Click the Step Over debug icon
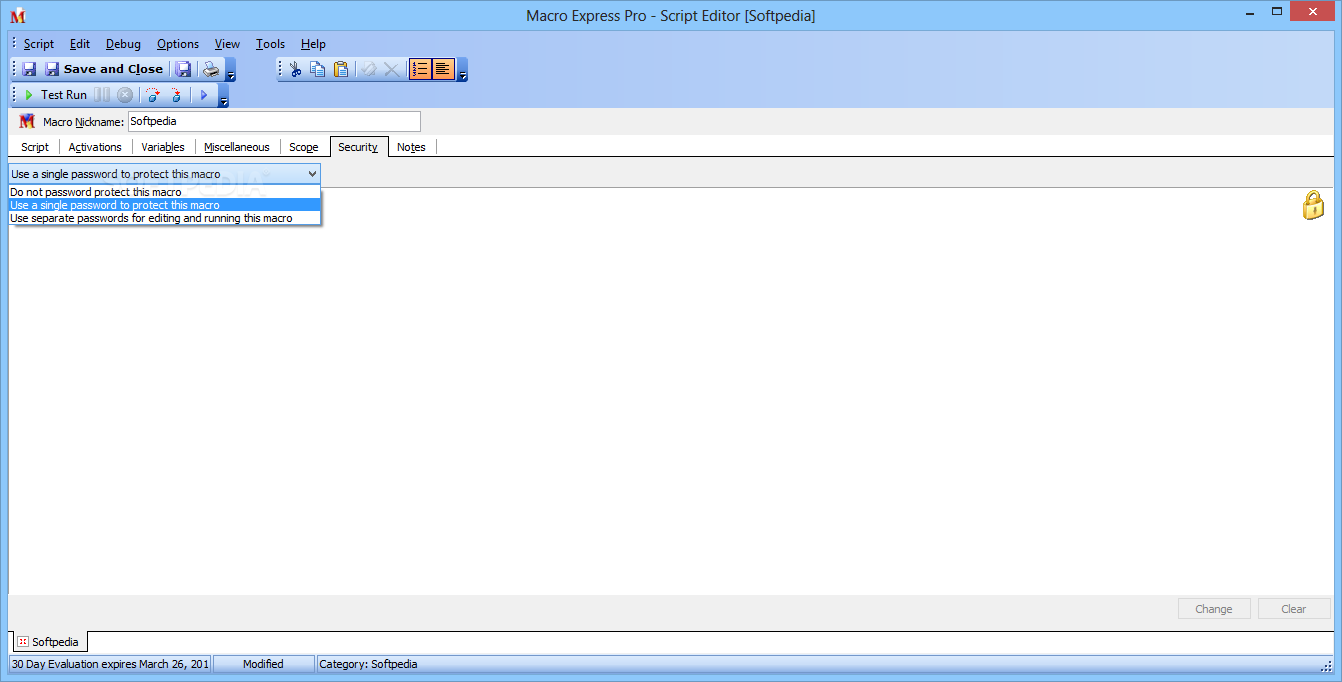The height and width of the screenshot is (682, 1342). [153, 95]
